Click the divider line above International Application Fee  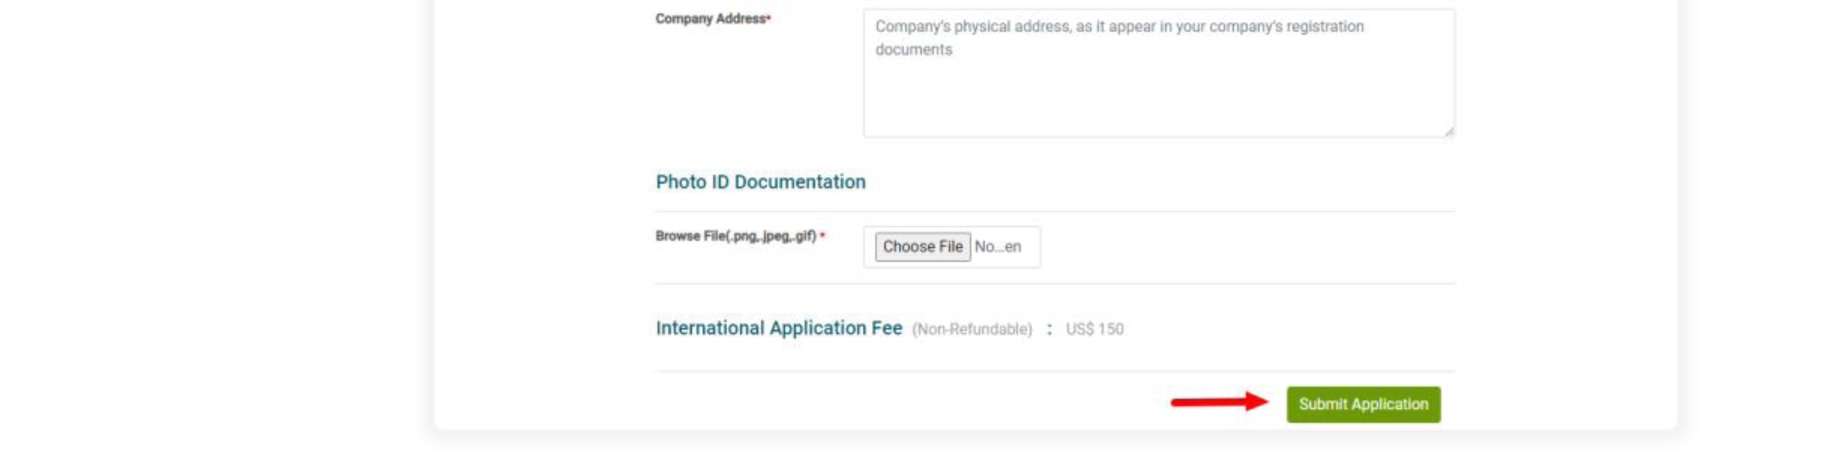coord(1054,284)
